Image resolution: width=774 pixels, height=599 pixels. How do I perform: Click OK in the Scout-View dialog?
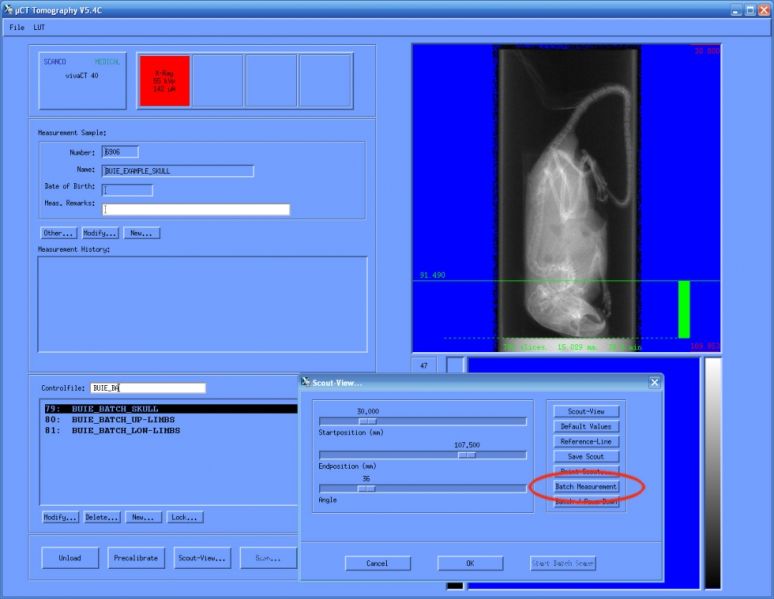point(470,563)
